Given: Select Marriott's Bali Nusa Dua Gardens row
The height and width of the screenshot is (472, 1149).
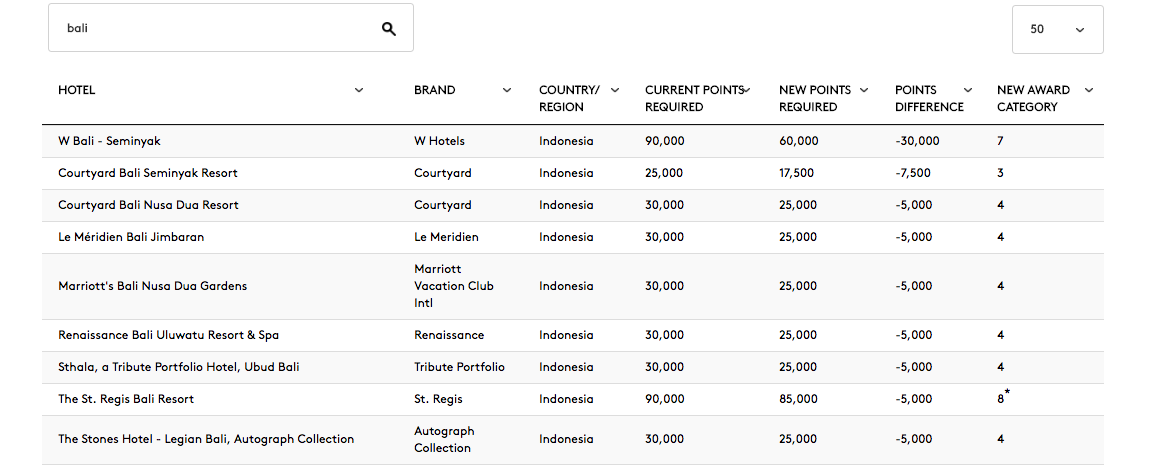Looking at the screenshot, I should pos(573,287).
